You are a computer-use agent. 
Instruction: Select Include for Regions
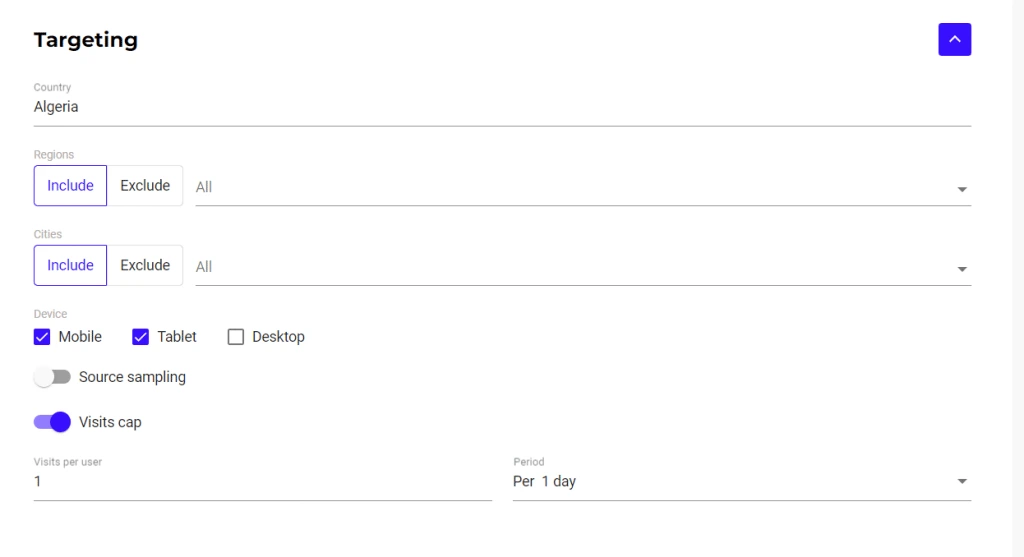point(70,186)
